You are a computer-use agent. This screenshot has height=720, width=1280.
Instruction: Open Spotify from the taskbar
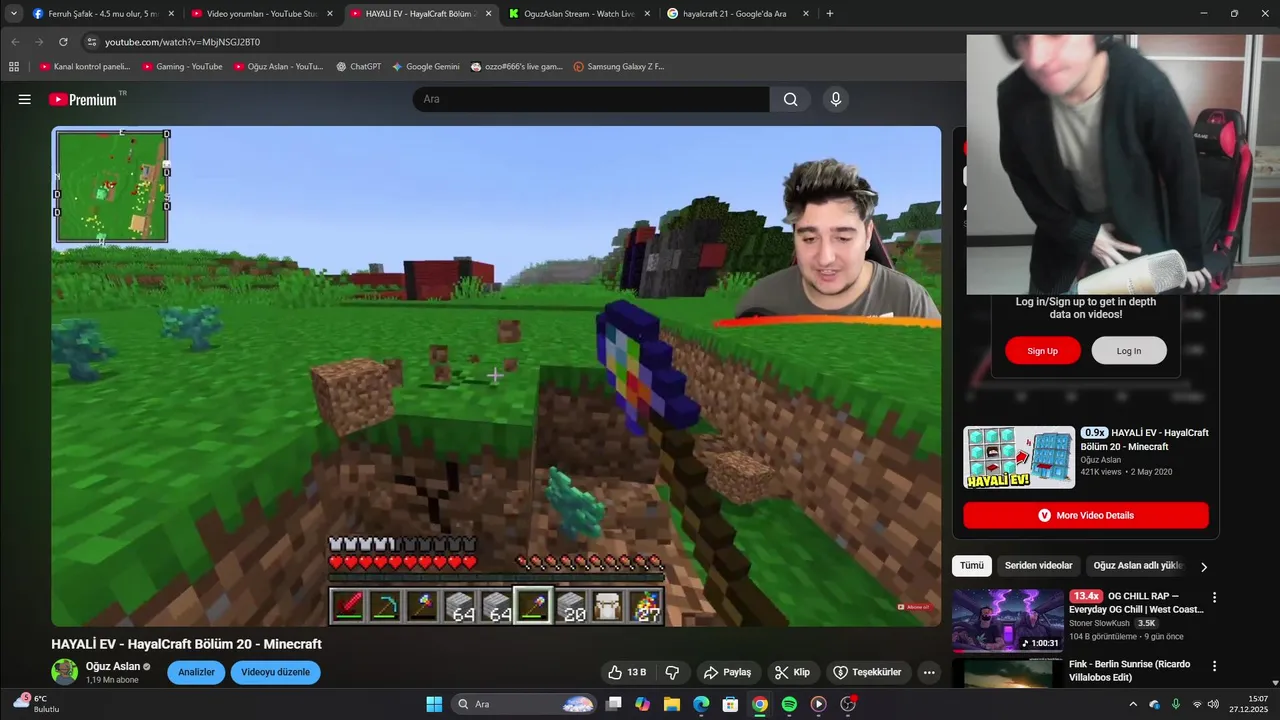pos(789,704)
